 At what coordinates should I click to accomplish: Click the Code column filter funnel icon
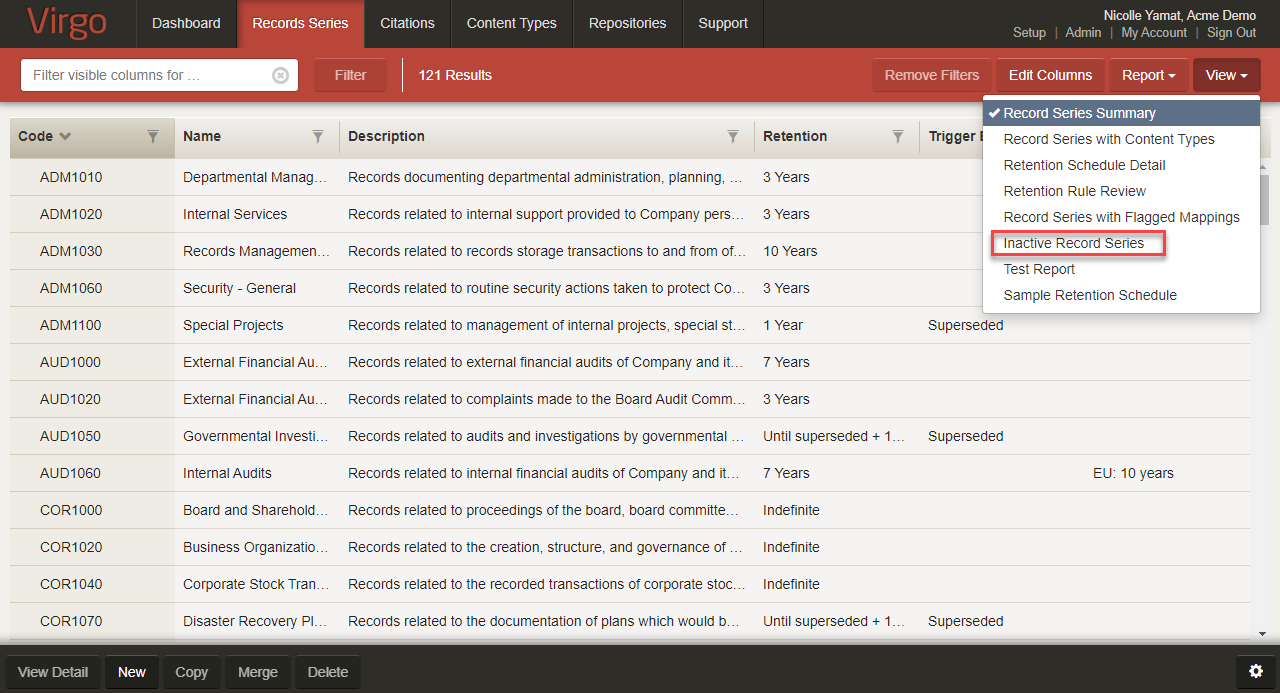[x=153, y=137]
